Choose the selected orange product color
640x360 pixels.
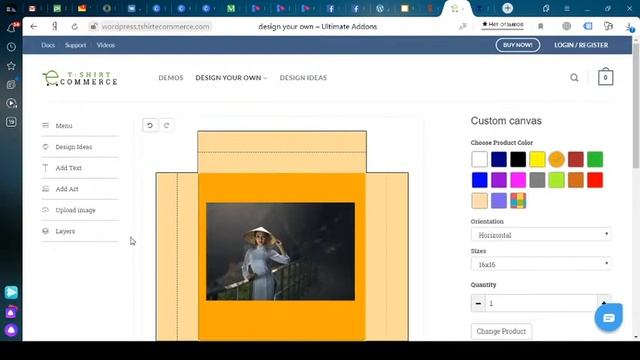(x=556, y=159)
